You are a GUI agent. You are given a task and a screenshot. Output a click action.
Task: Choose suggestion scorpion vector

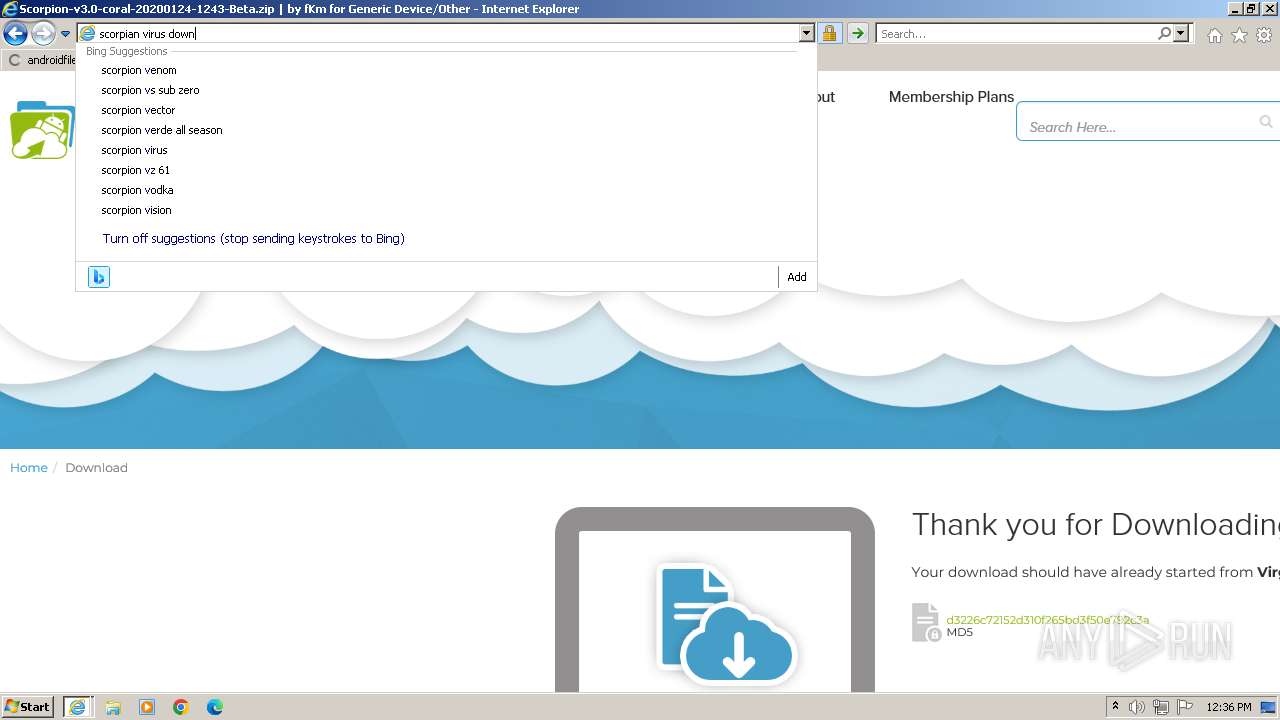pos(138,110)
